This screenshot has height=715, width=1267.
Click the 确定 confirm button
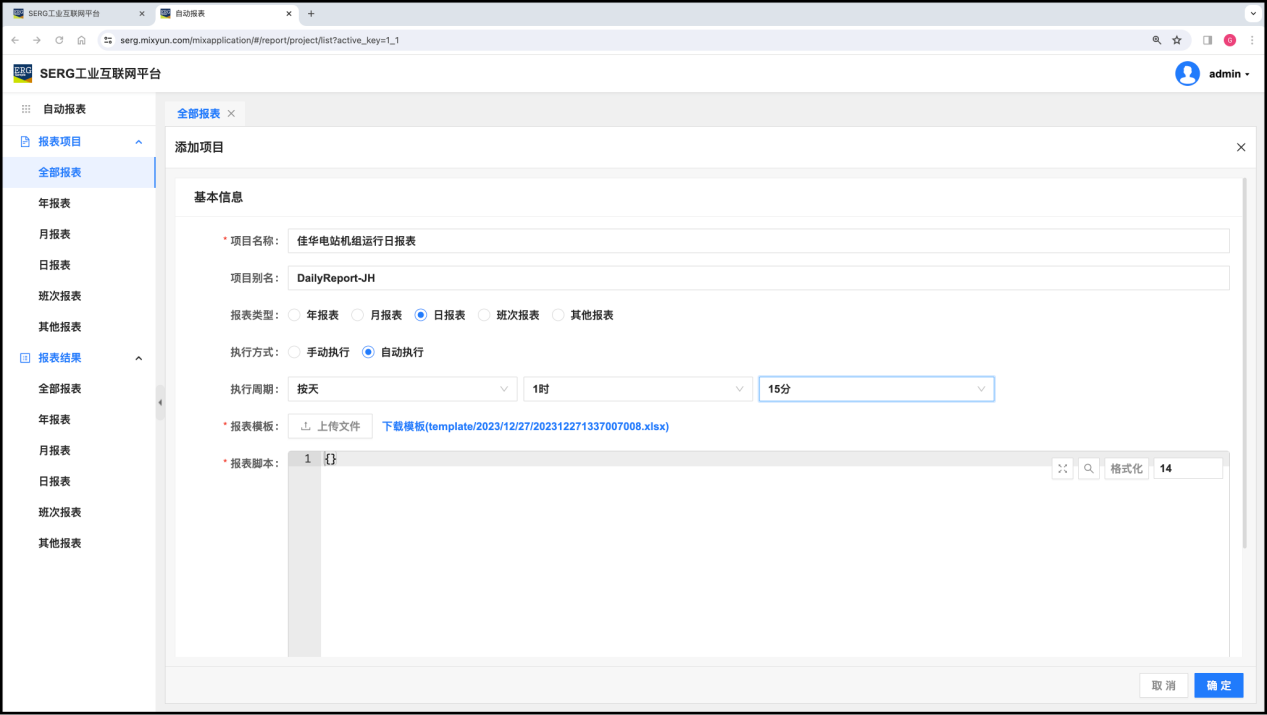[1218, 685]
